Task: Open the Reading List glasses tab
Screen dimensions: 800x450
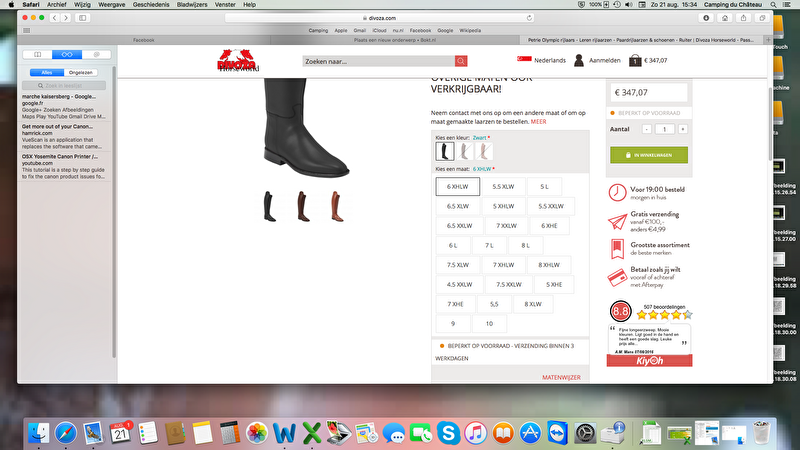Action: (x=67, y=54)
